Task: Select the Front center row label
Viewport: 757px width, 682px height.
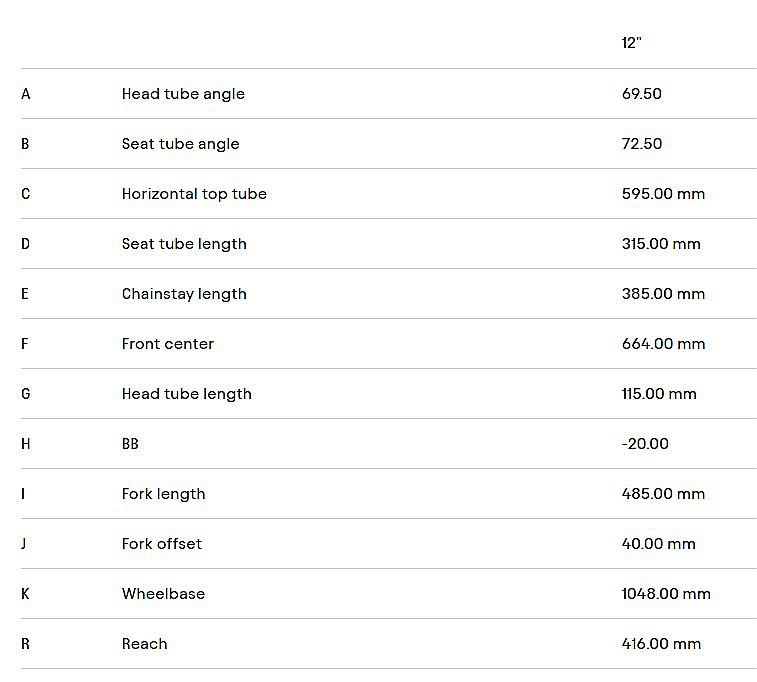Action: pyautogui.click(x=168, y=344)
